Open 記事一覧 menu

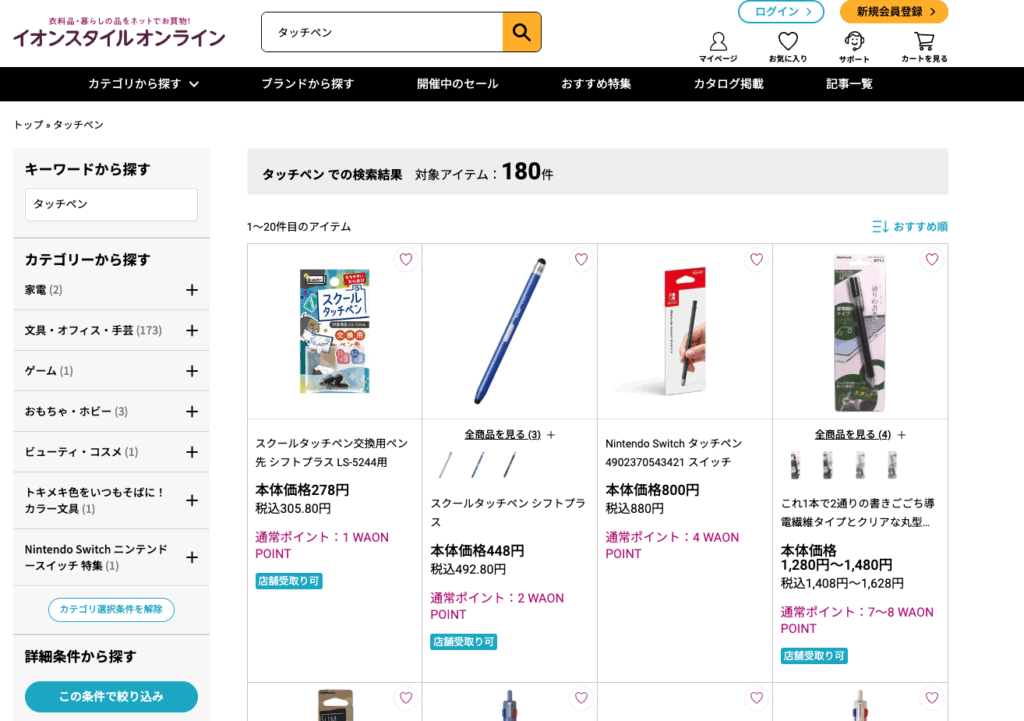[849, 84]
